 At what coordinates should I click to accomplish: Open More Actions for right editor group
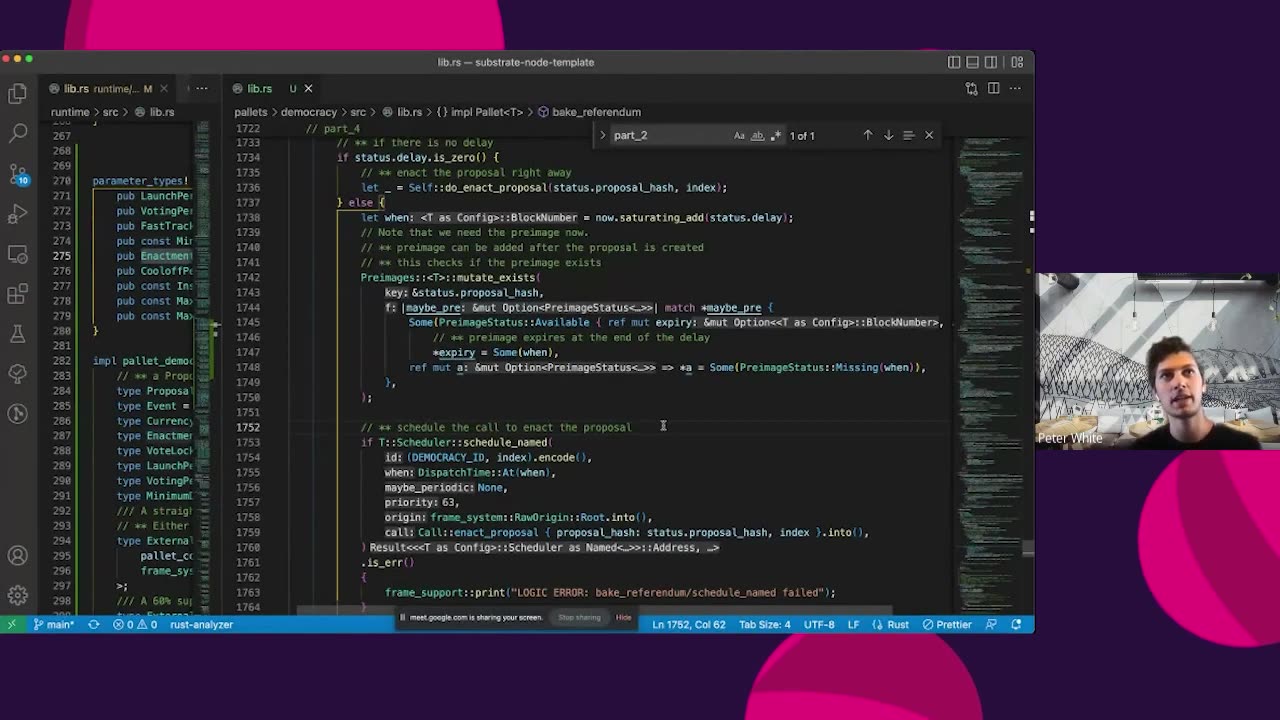[1015, 89]
